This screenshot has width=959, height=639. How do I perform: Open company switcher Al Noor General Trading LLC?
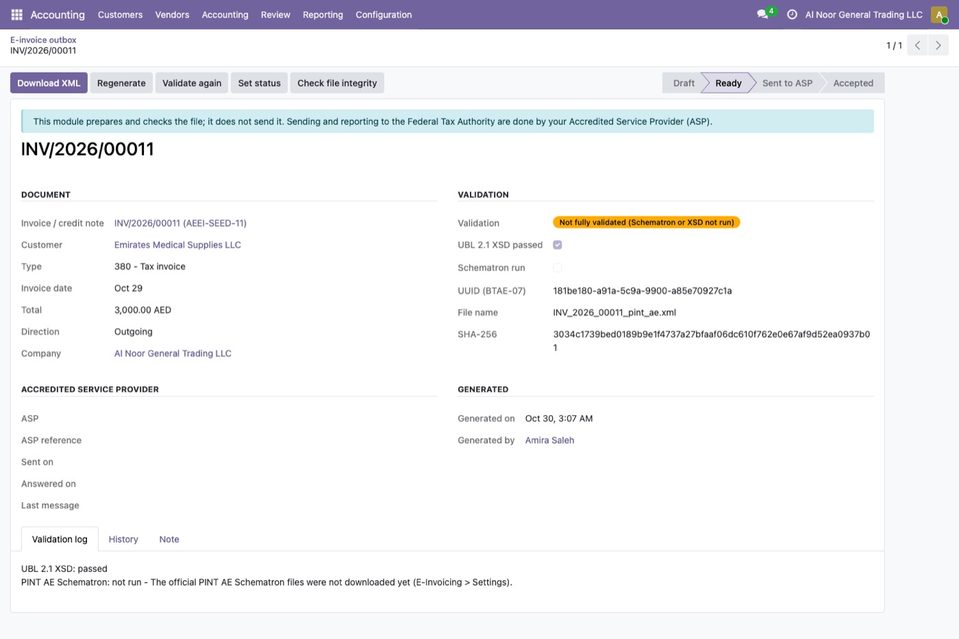pyautogui.click(x=864, y=15)
